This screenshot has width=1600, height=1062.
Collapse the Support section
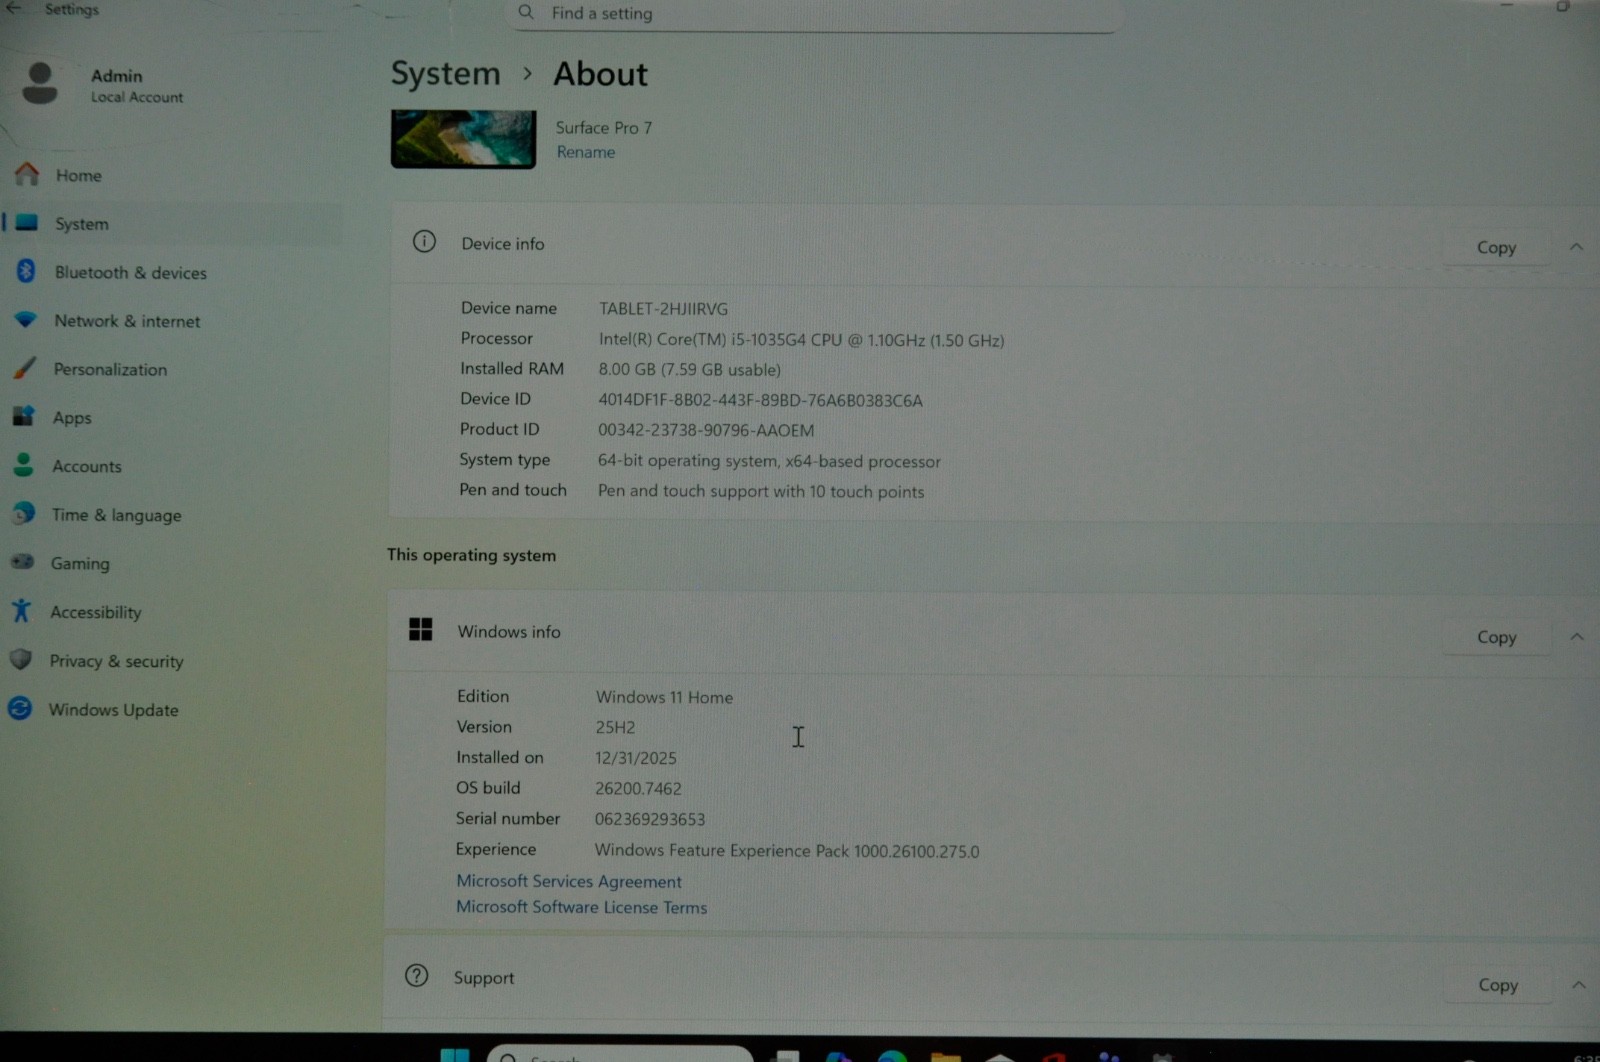(1578, 984)
